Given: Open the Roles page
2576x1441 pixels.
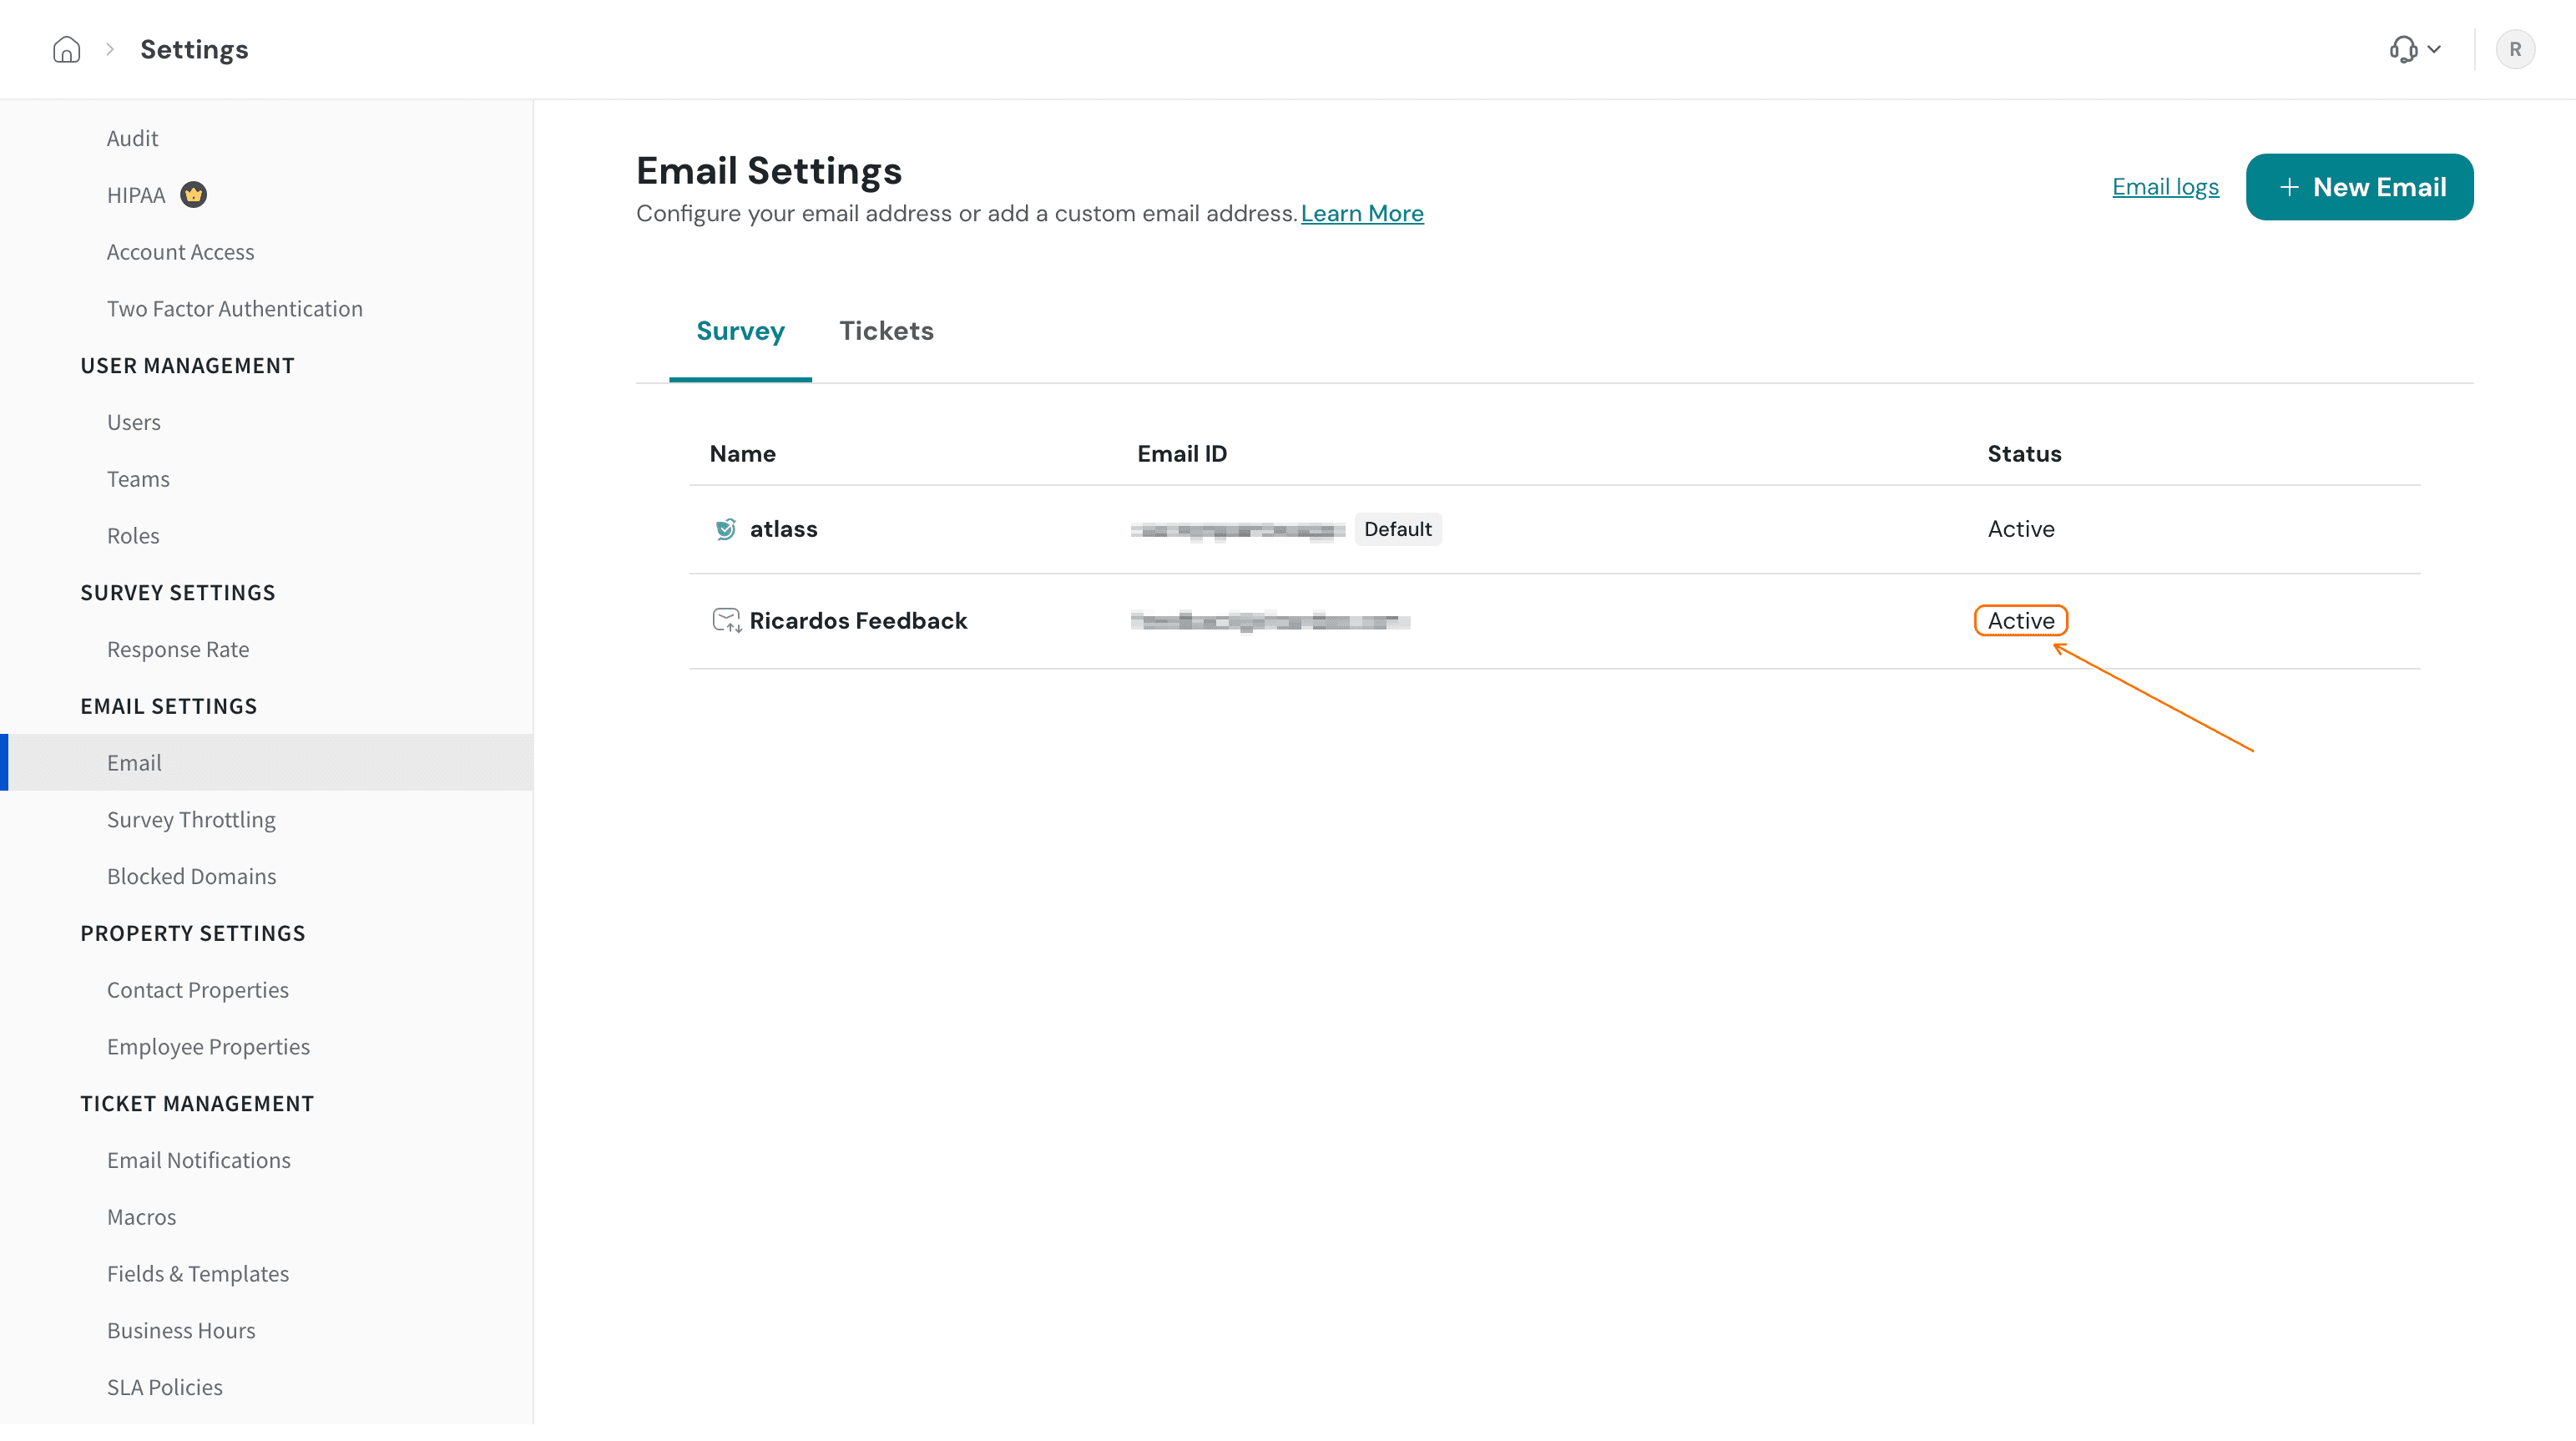Looking at the screenshot, I should tap(133, 535).
